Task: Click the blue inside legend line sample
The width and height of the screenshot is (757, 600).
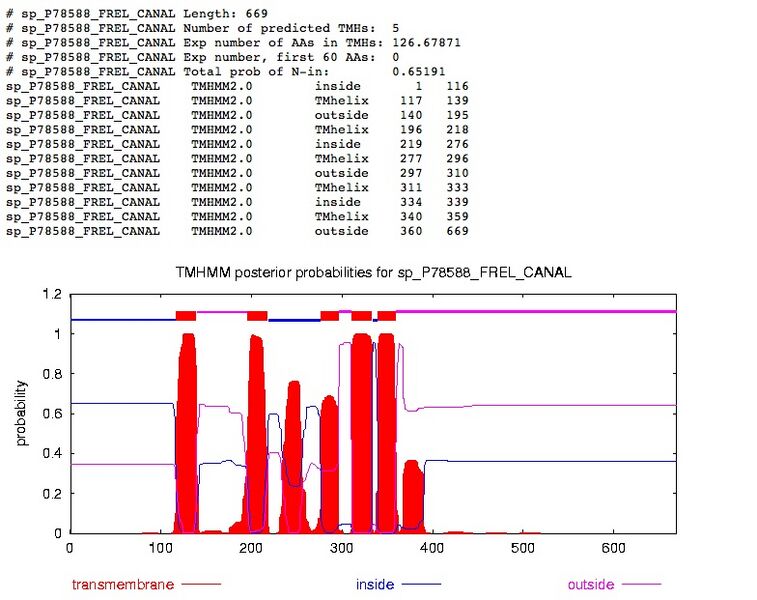Action: [422, 584]
